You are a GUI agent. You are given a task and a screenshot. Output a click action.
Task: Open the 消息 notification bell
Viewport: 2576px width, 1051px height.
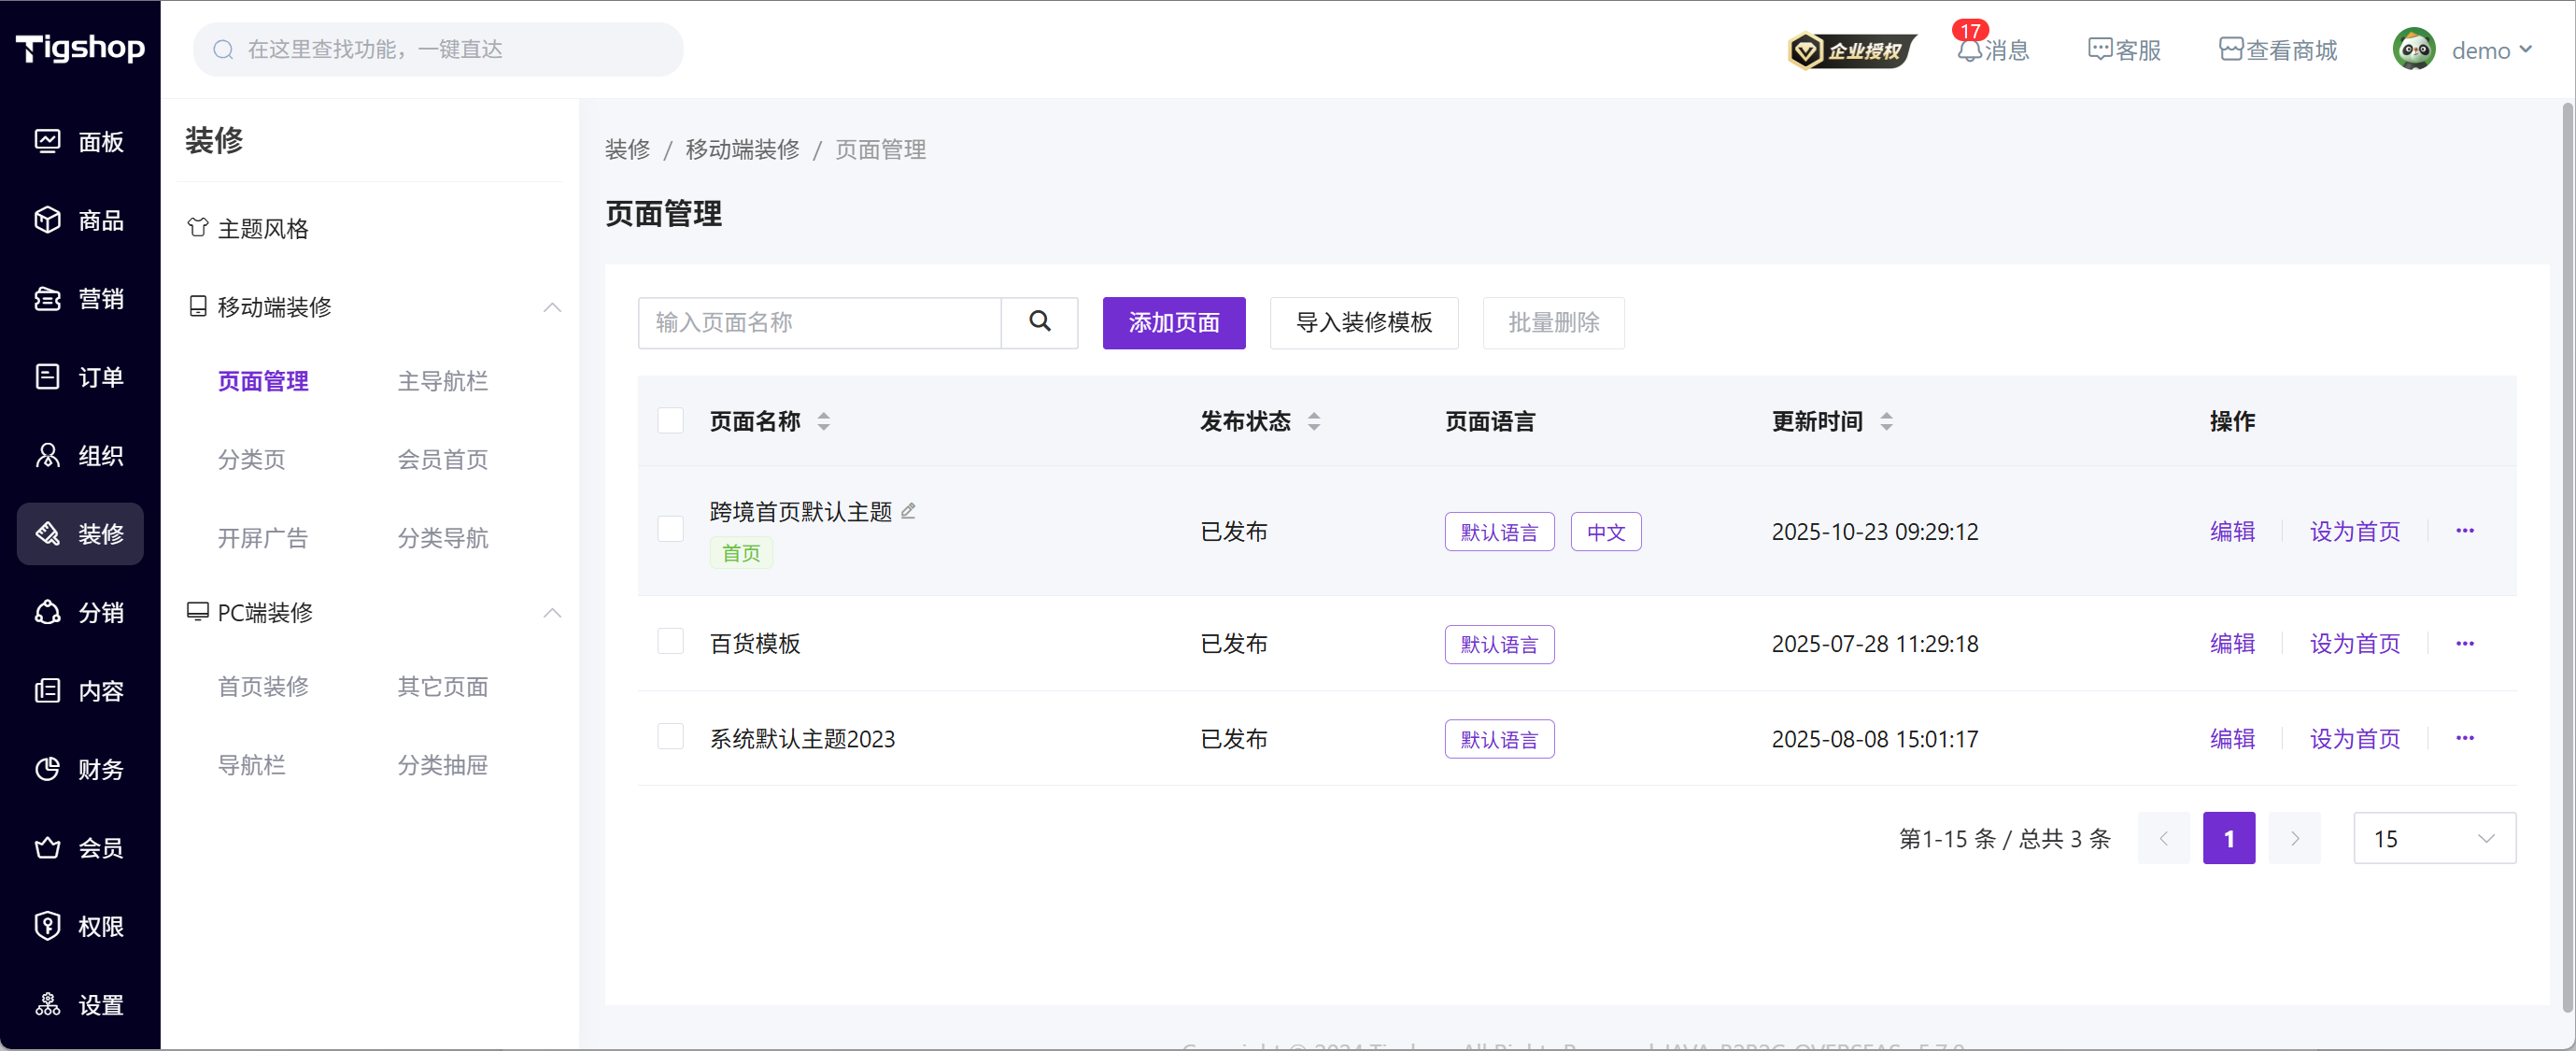click(x=1968, y=50)
